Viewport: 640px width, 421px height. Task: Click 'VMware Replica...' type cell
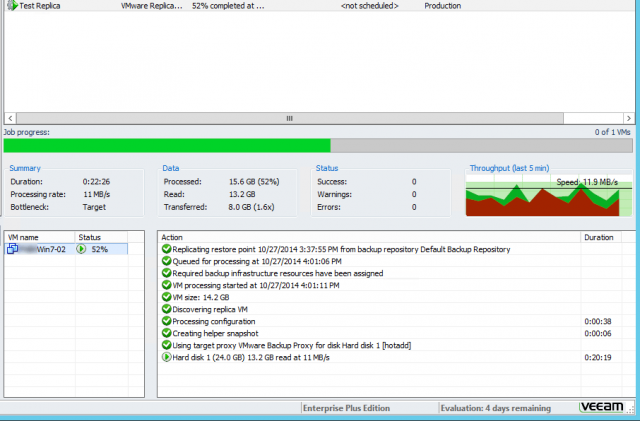pyautogui.click(x=151, y=6)
